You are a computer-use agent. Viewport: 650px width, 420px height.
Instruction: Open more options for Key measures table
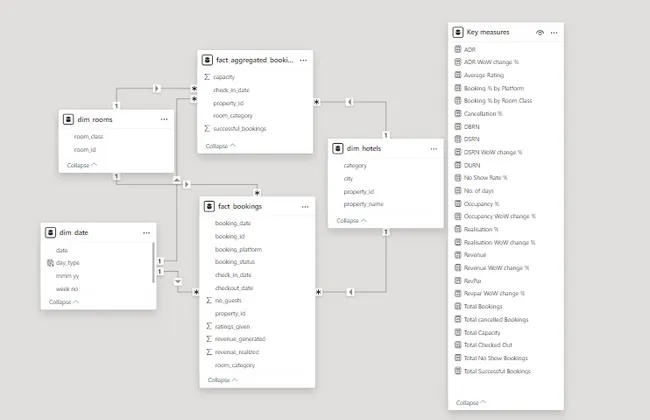[x=555, y=33]
